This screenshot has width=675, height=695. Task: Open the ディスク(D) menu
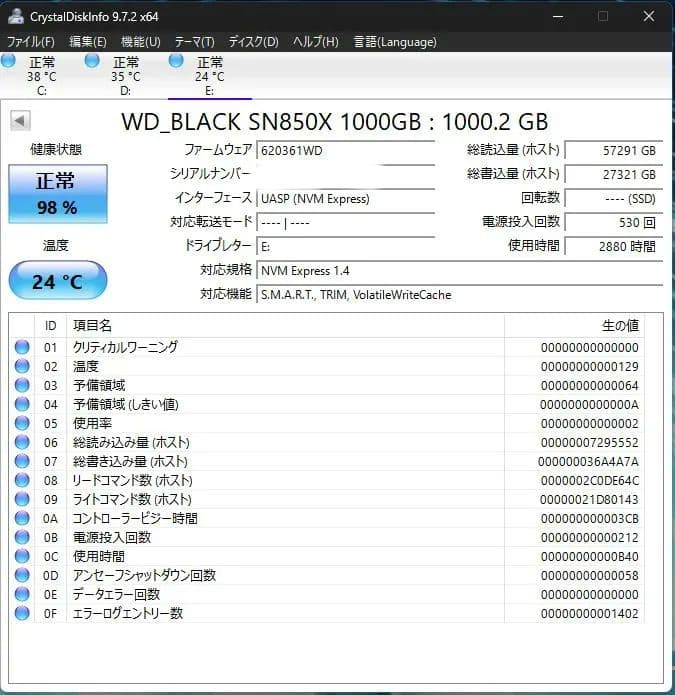click(x=253, y=42)
